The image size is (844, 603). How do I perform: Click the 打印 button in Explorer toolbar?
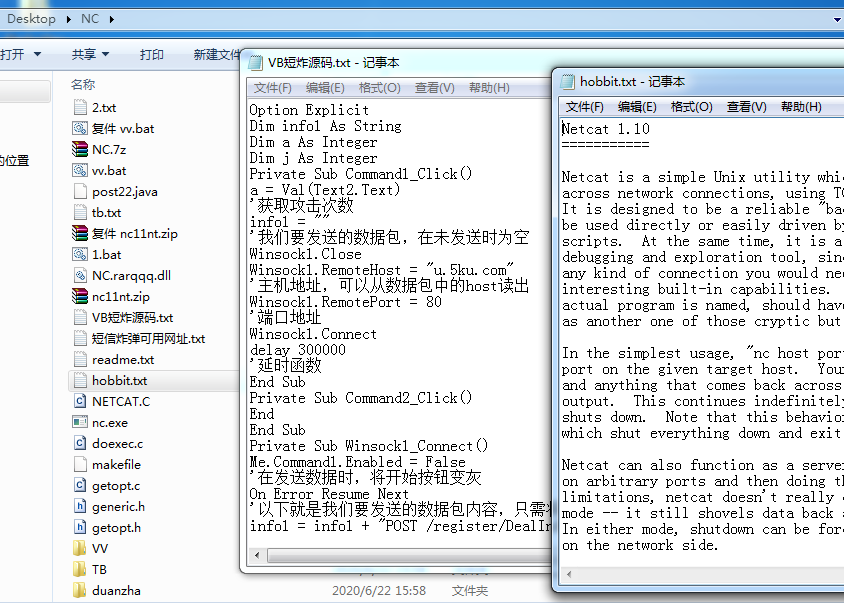tap(151, 54)
